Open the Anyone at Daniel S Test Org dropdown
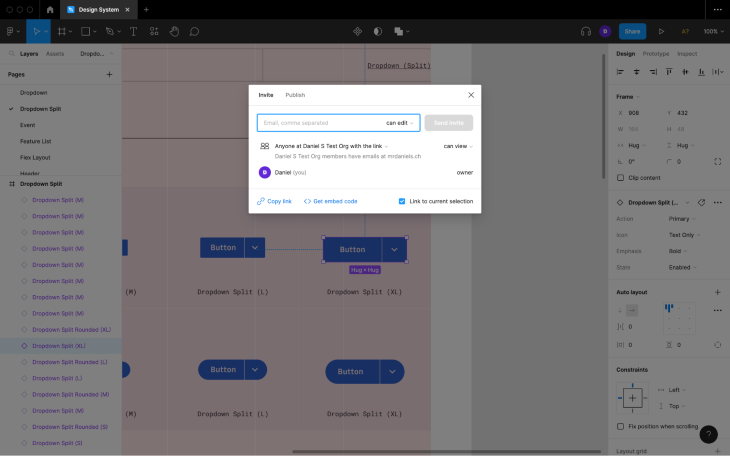 pos(331,146)
